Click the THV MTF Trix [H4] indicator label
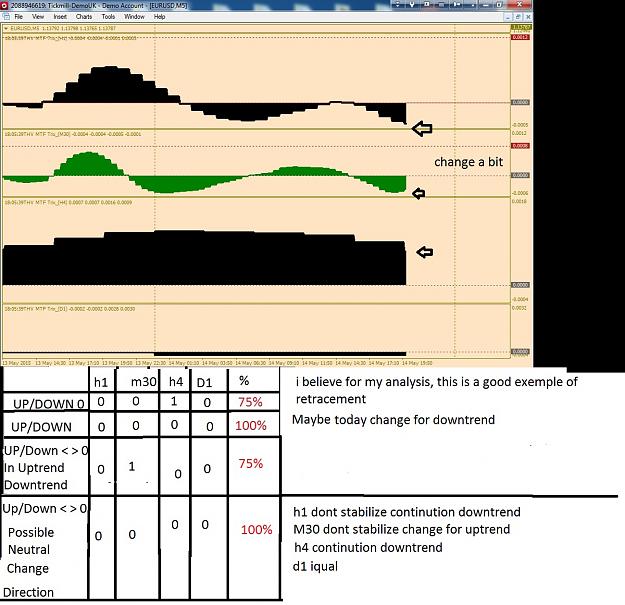Screen dimensions: 625x605 [68, 202]
